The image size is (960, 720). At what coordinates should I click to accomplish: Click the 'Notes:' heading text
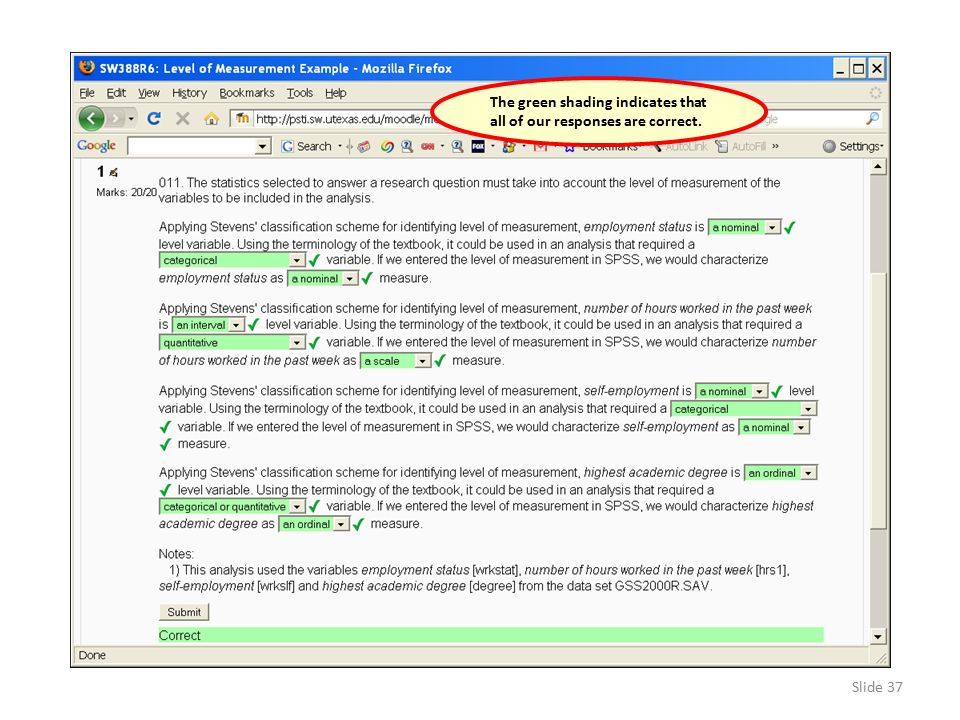pyautogui.click(x=176, y=554)
